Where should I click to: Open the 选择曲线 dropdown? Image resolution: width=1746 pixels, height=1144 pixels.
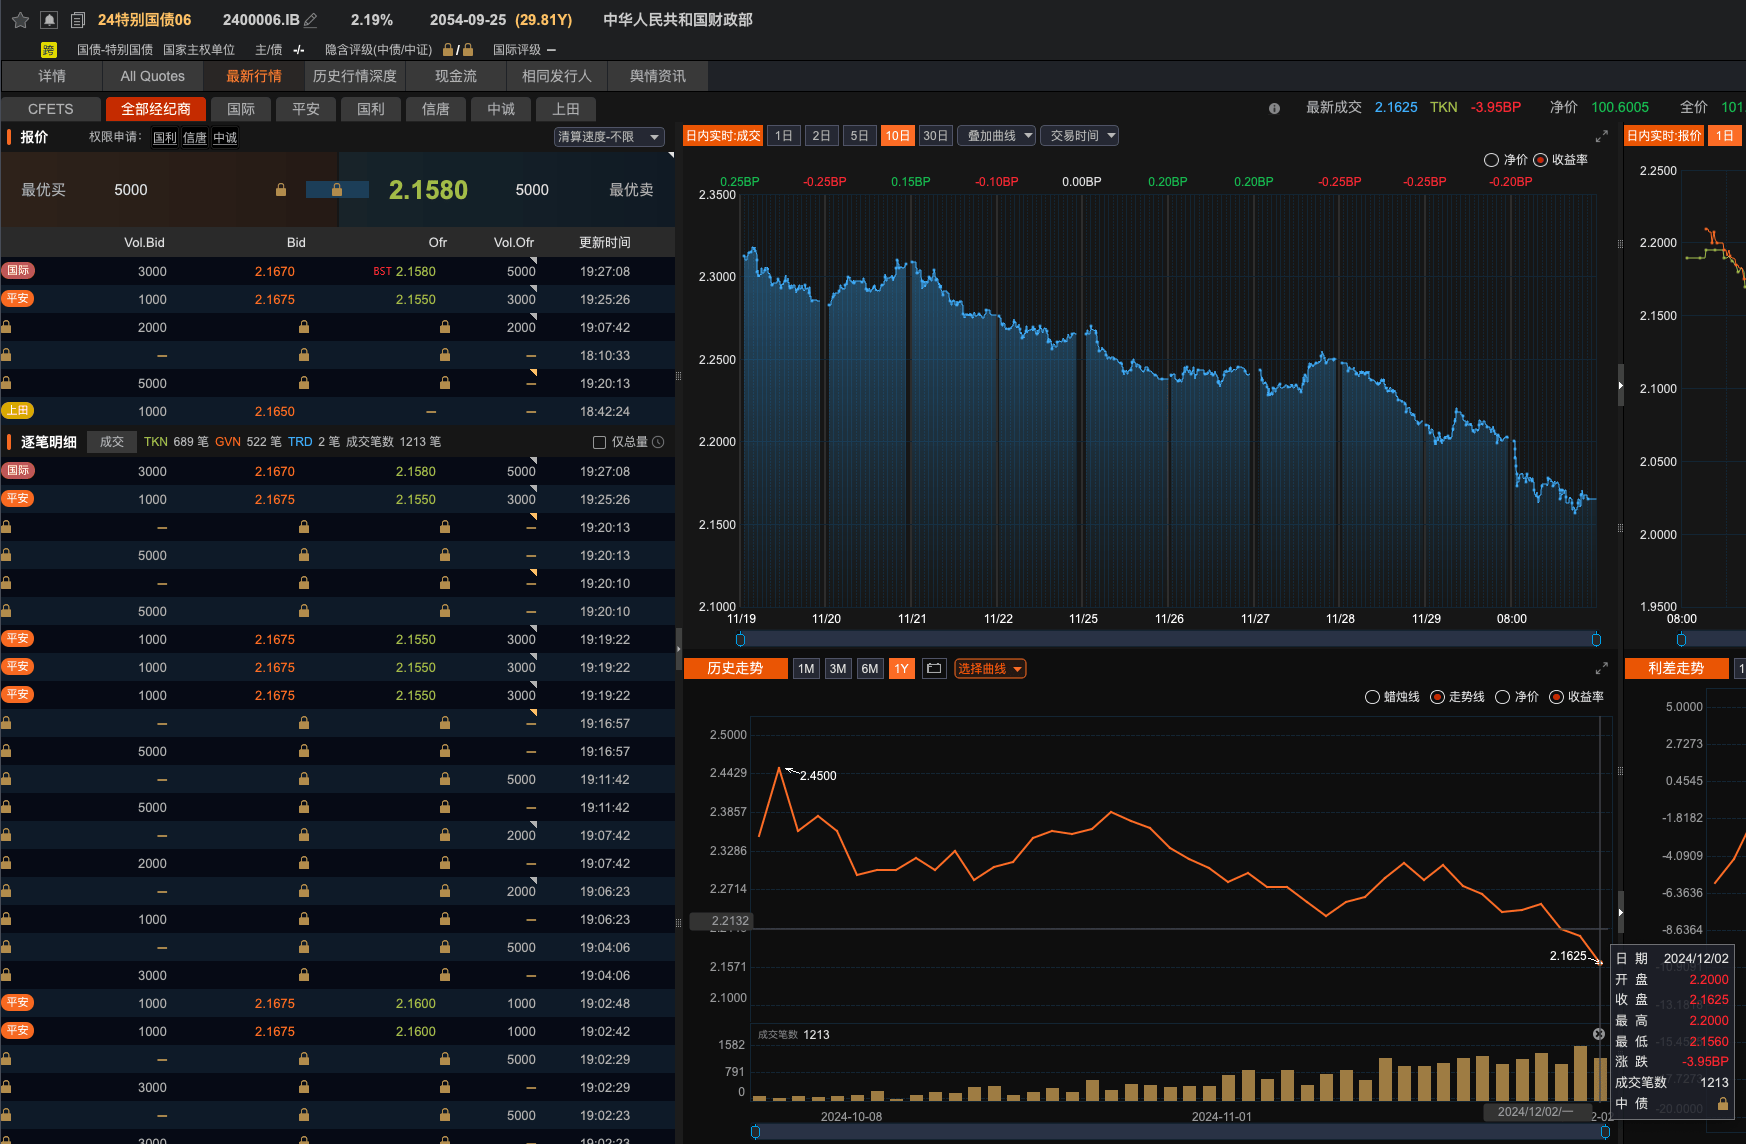click(990, 669)
